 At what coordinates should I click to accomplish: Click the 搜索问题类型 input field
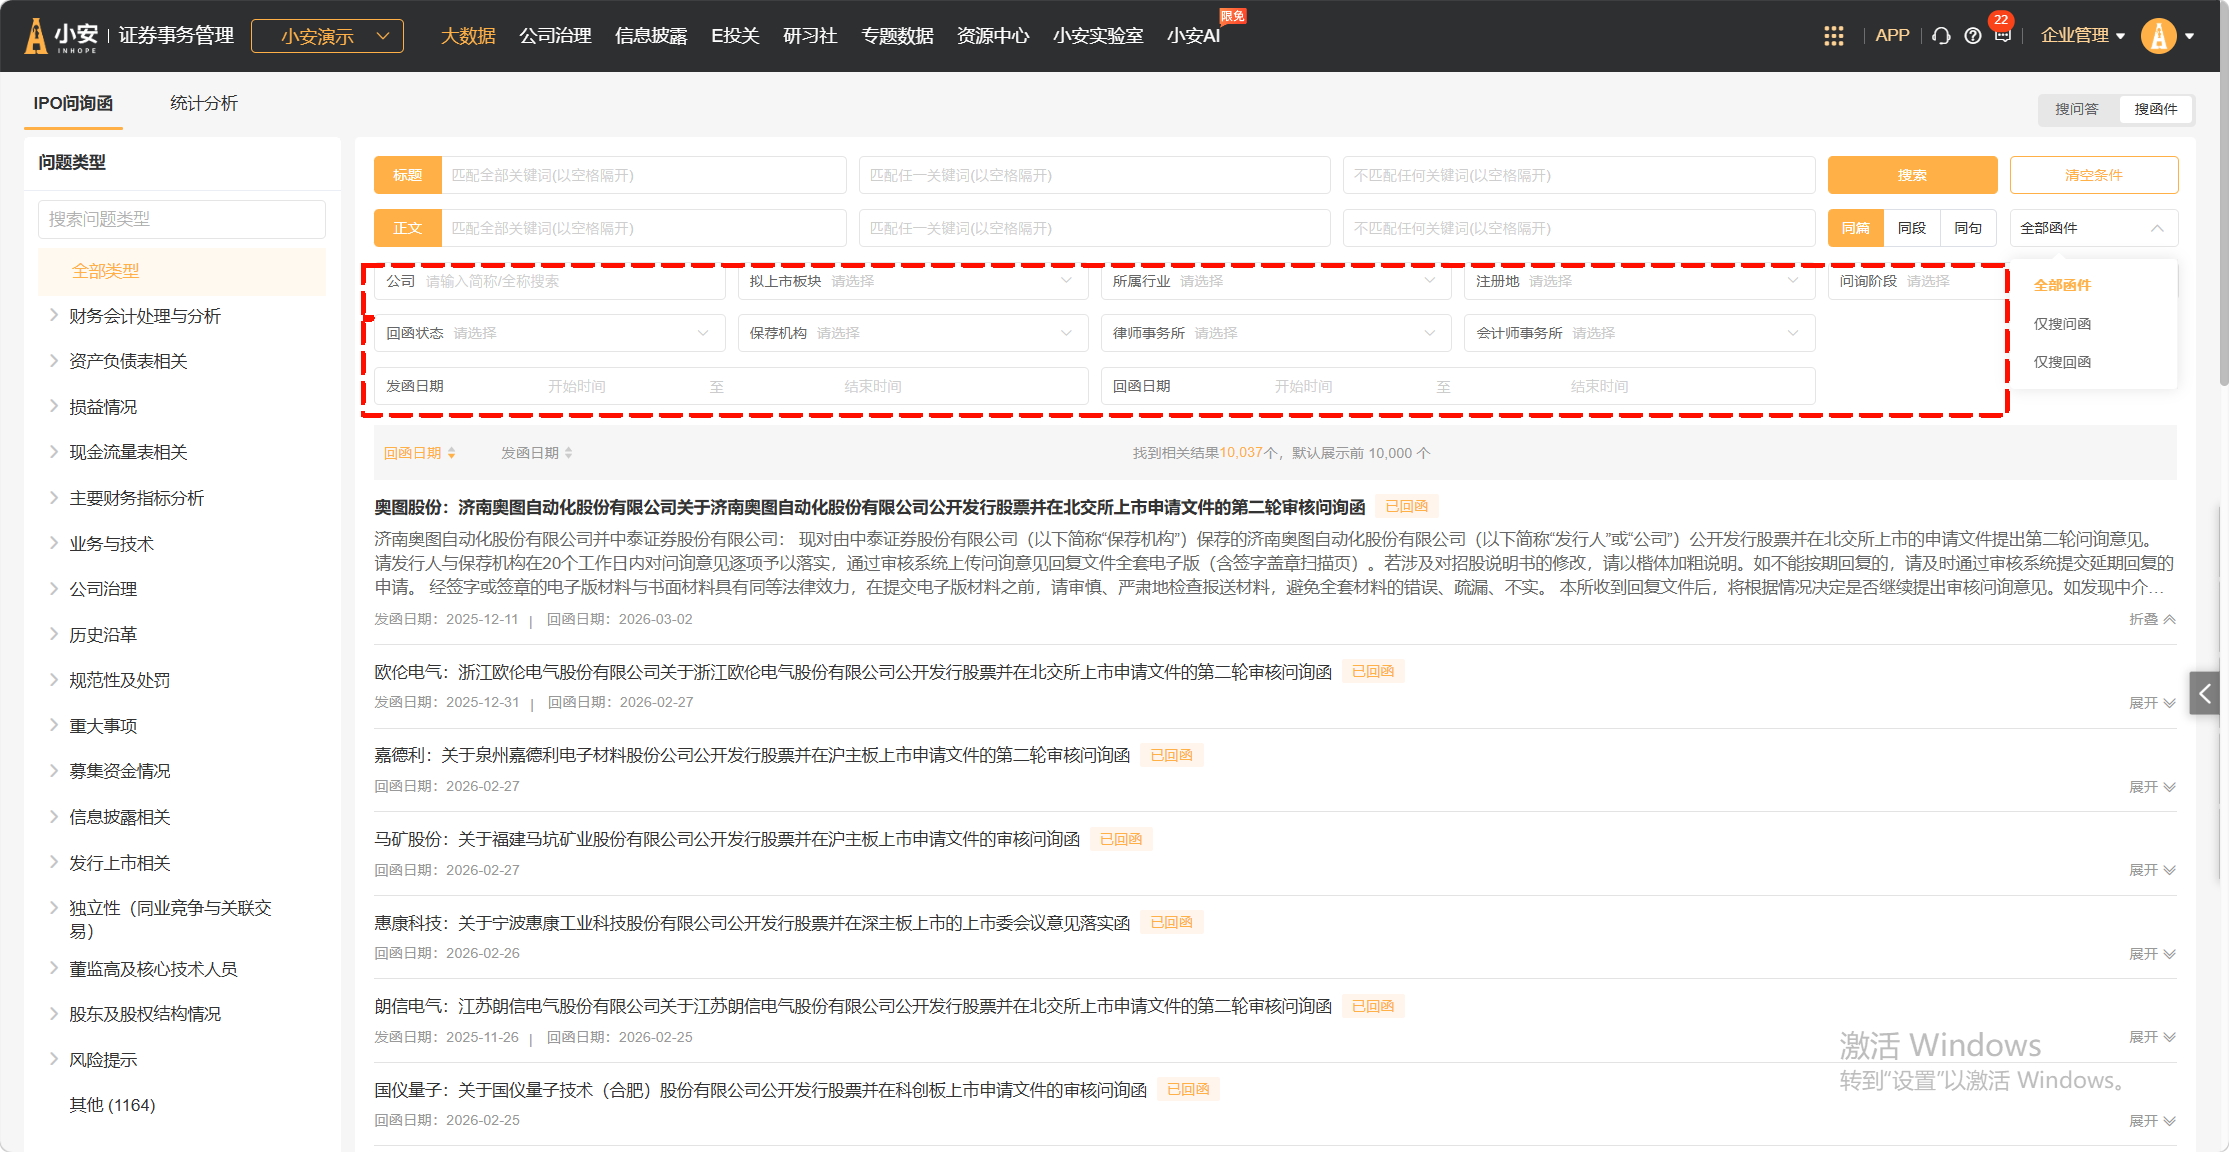tap(182, 219)
